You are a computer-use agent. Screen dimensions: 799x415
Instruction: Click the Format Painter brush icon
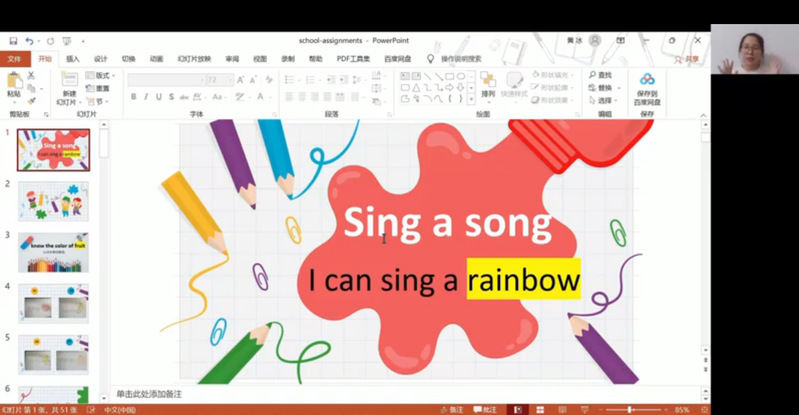[31, 101]
